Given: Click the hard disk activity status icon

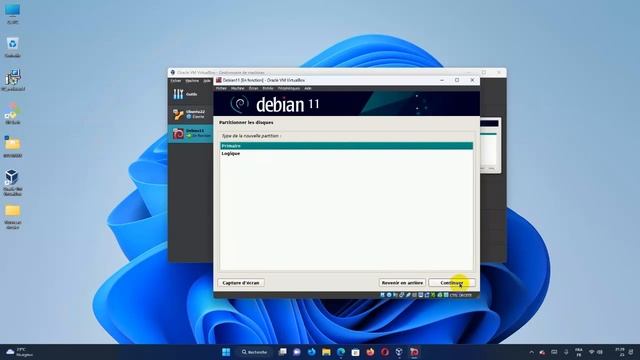Looking at the screenshot, I should 382,295.
